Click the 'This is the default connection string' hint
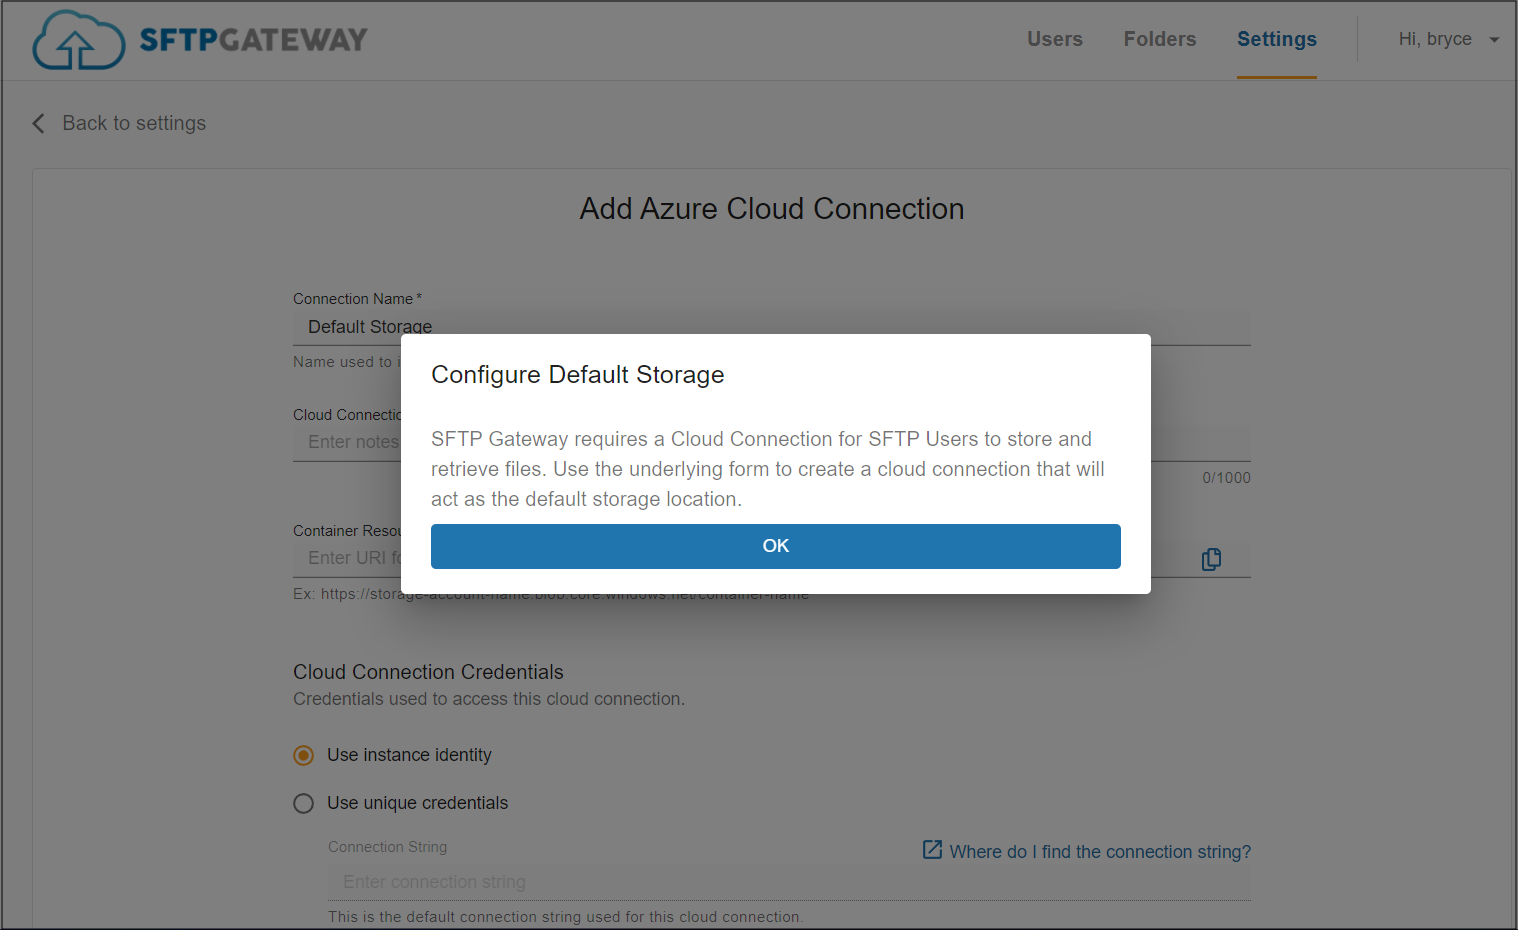The height and width of the screenshot is (930, 1518). (x=565, y=917)
